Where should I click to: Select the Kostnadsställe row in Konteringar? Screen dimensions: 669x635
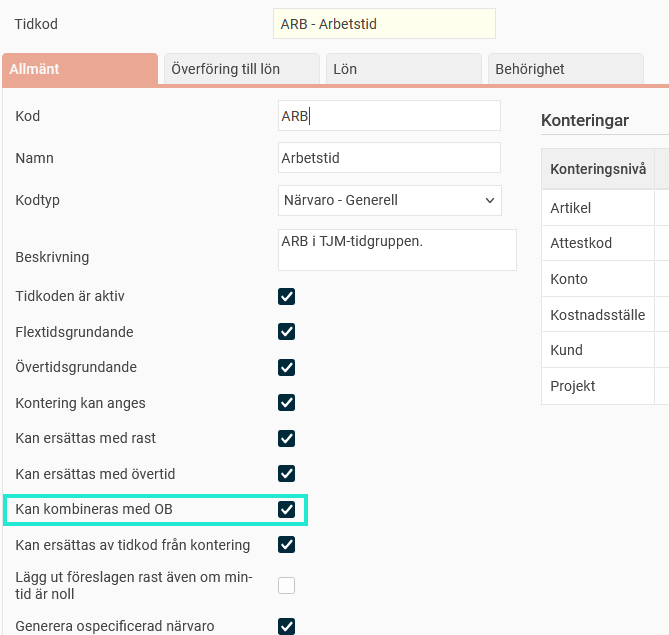(x=598, y=315)
